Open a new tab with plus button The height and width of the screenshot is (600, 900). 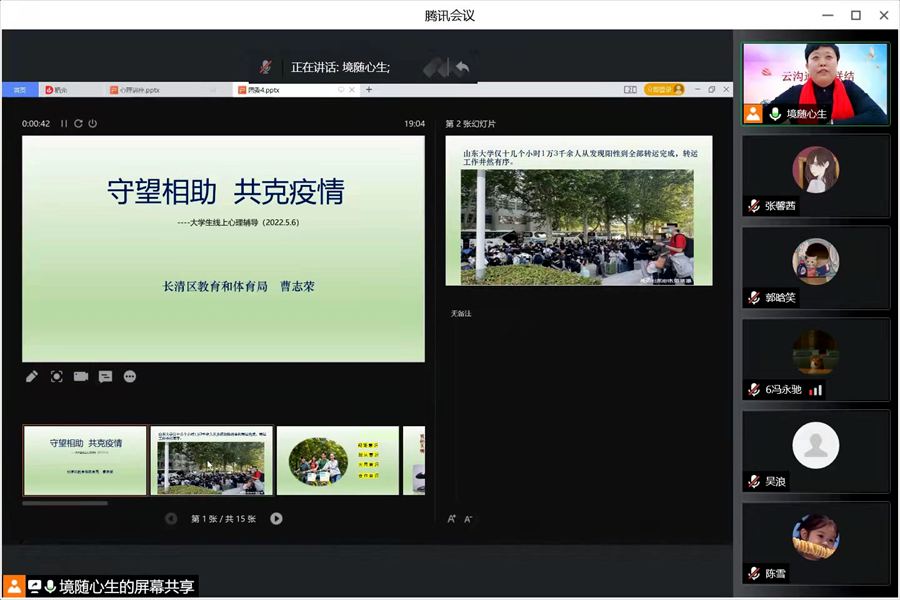click(369, 90)
